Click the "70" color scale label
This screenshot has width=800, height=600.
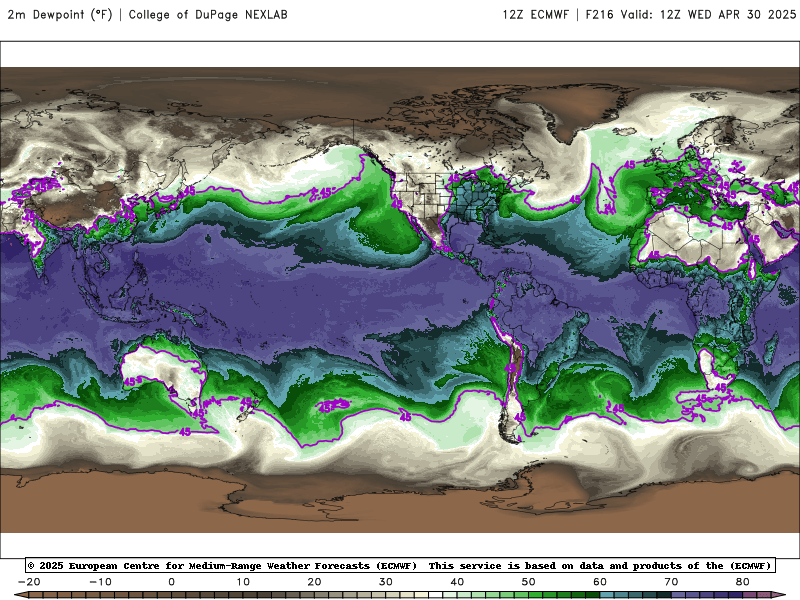pyautogui.click(x=671, y=582)
